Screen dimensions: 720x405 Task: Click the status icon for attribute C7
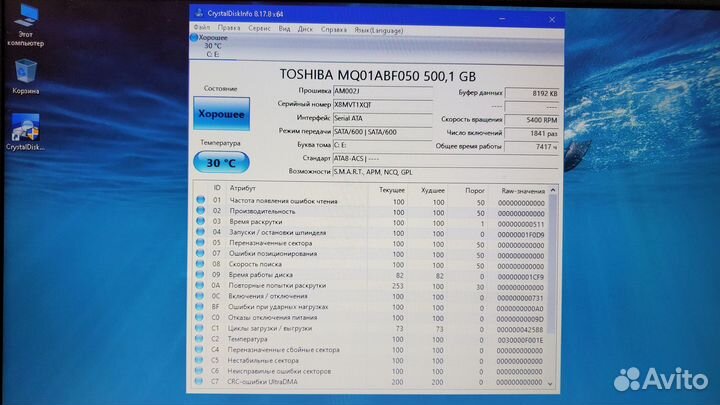[x=198, y=381]
